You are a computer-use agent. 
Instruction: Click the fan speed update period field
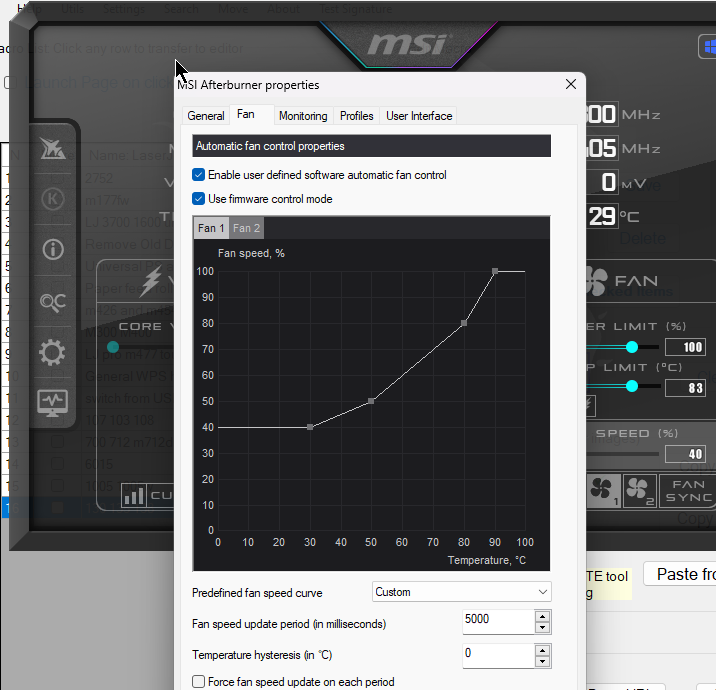498,622
